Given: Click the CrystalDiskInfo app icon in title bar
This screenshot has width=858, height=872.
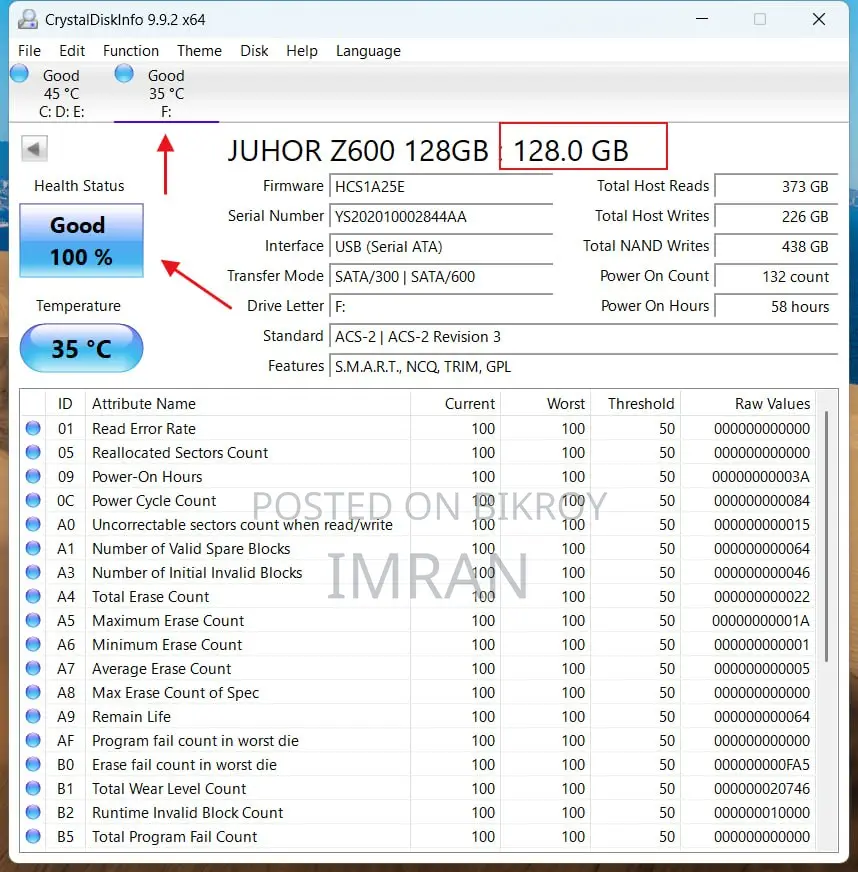Looking at the screenshot, I should [28, 19].
